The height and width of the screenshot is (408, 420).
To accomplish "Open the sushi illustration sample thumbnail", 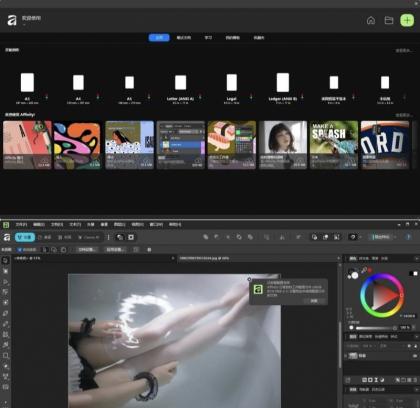I will point(232,145).
